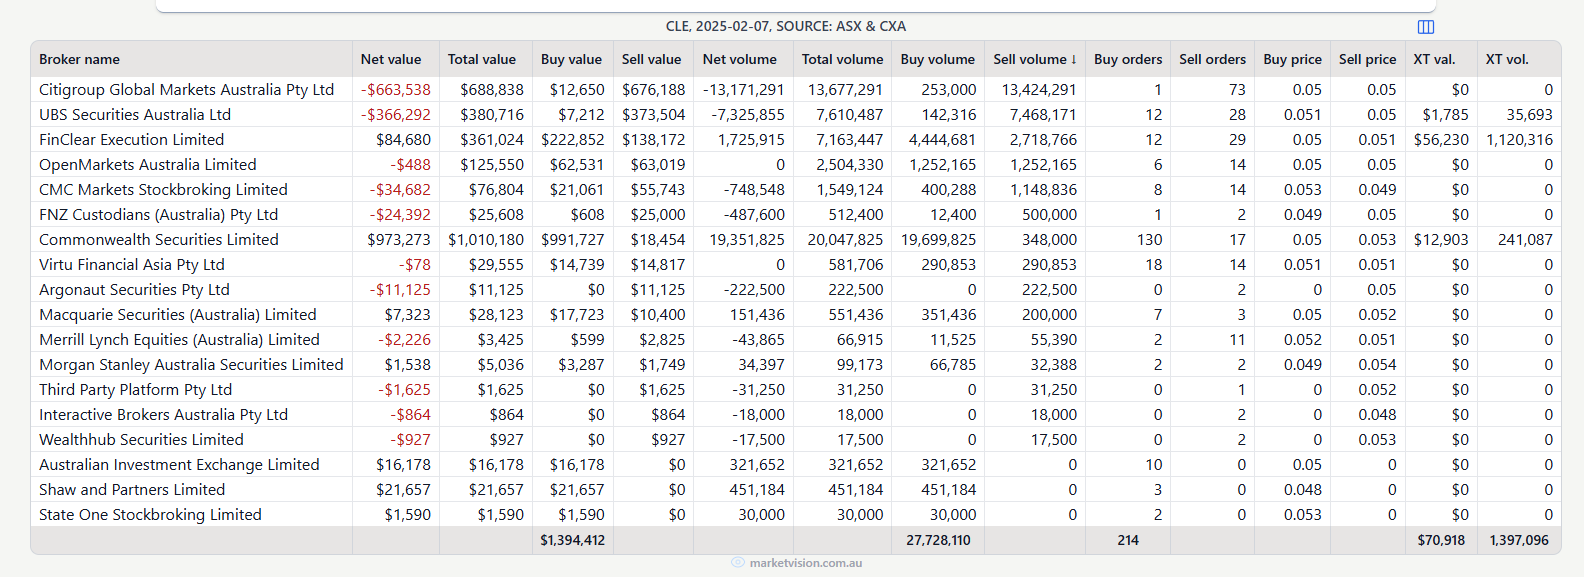
Task: Select Australian Investment Exchange Limited broker name
Action: click(180, 465)
